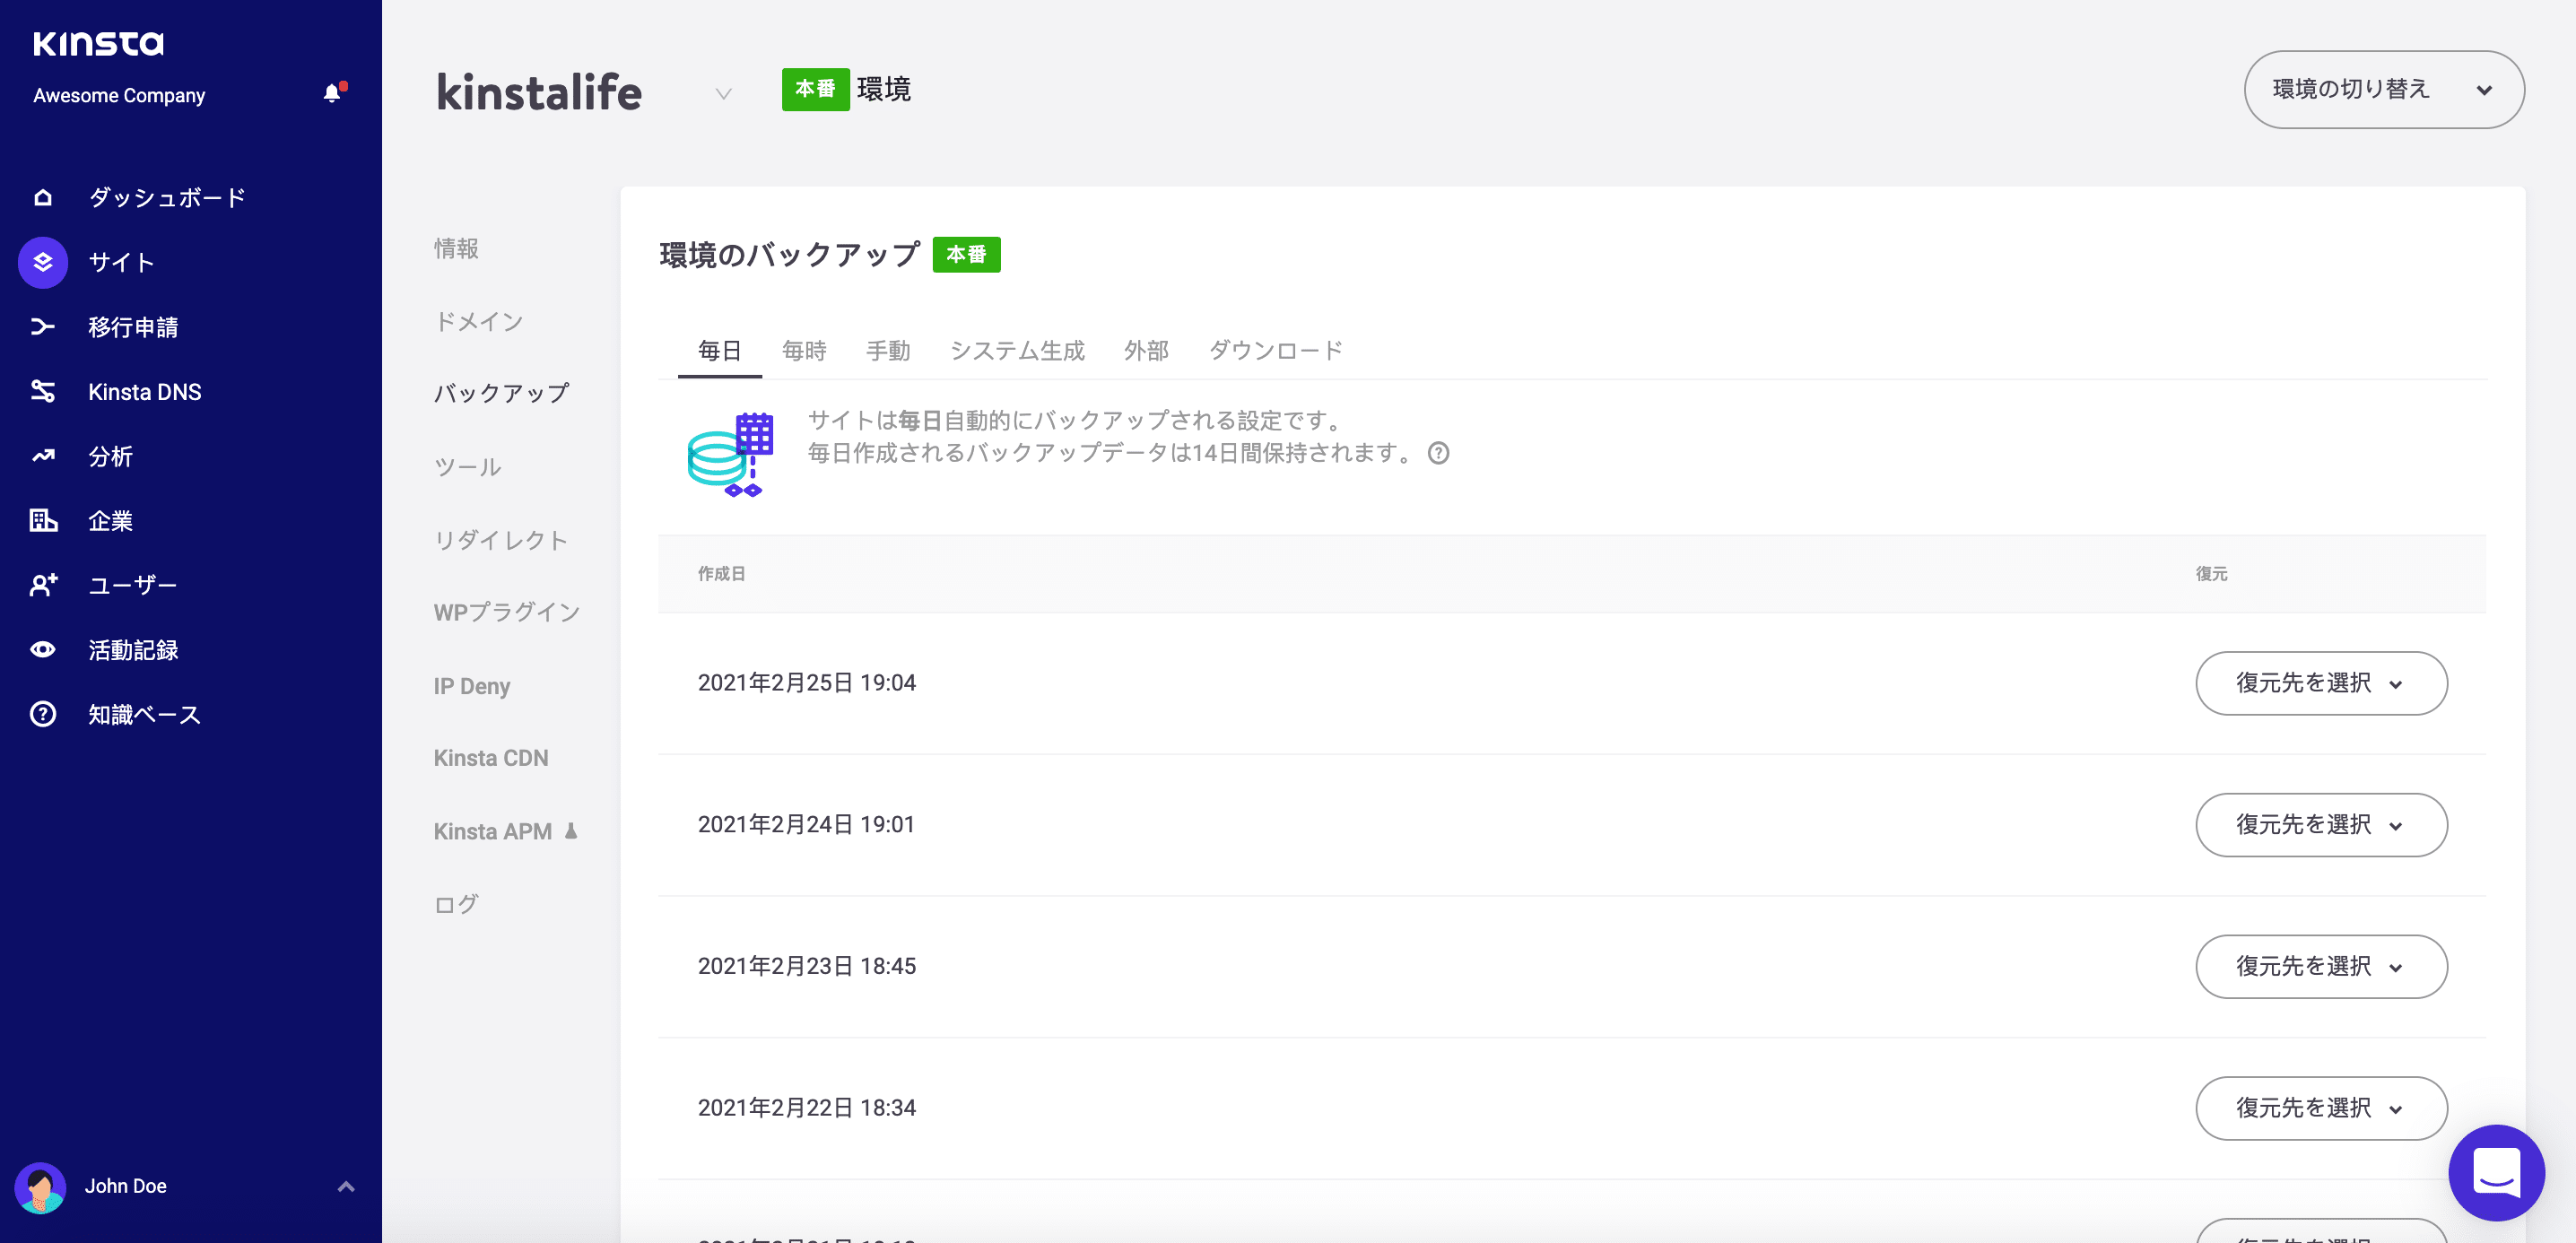The width and height of the screenshot is (2576, 1243).
Task: Click the 移行申請 migration icon
Action: click(x=42, y=326)
